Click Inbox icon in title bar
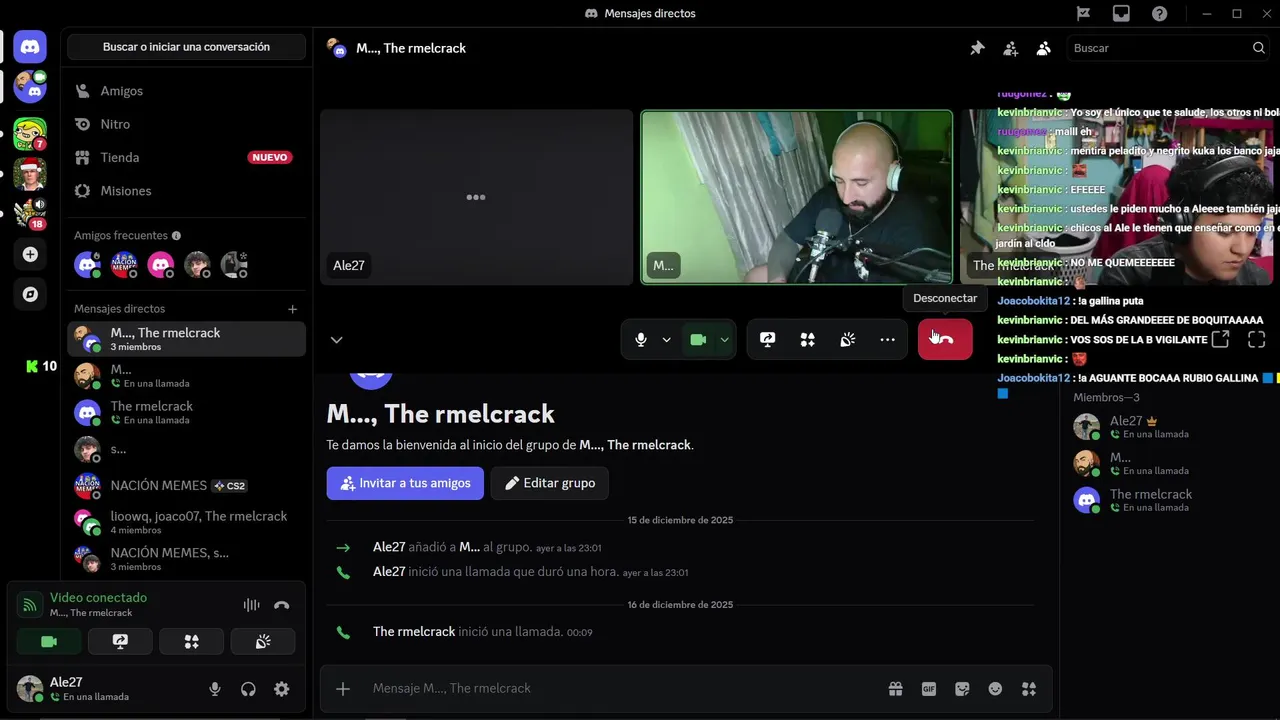1280x720 pixels. pos(1121,13)
